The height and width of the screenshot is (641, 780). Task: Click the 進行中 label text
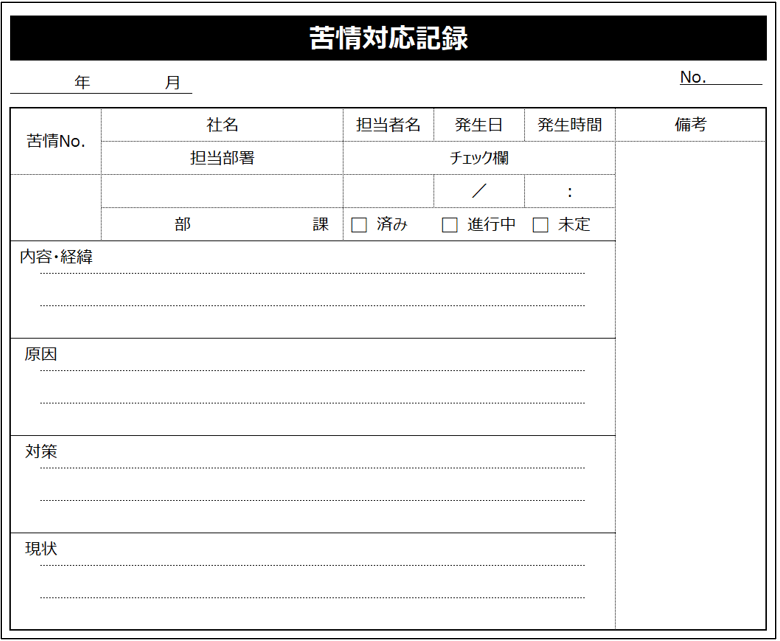[491, 225]
